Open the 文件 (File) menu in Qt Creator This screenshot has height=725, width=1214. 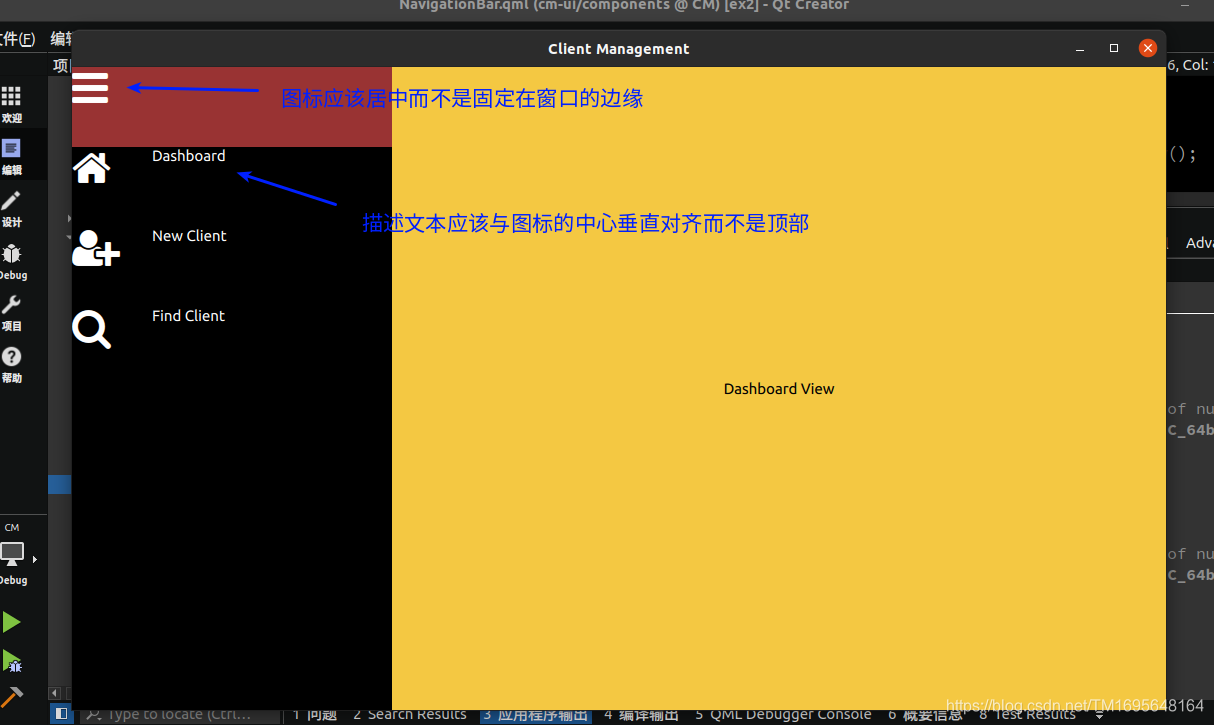[17, 39]
